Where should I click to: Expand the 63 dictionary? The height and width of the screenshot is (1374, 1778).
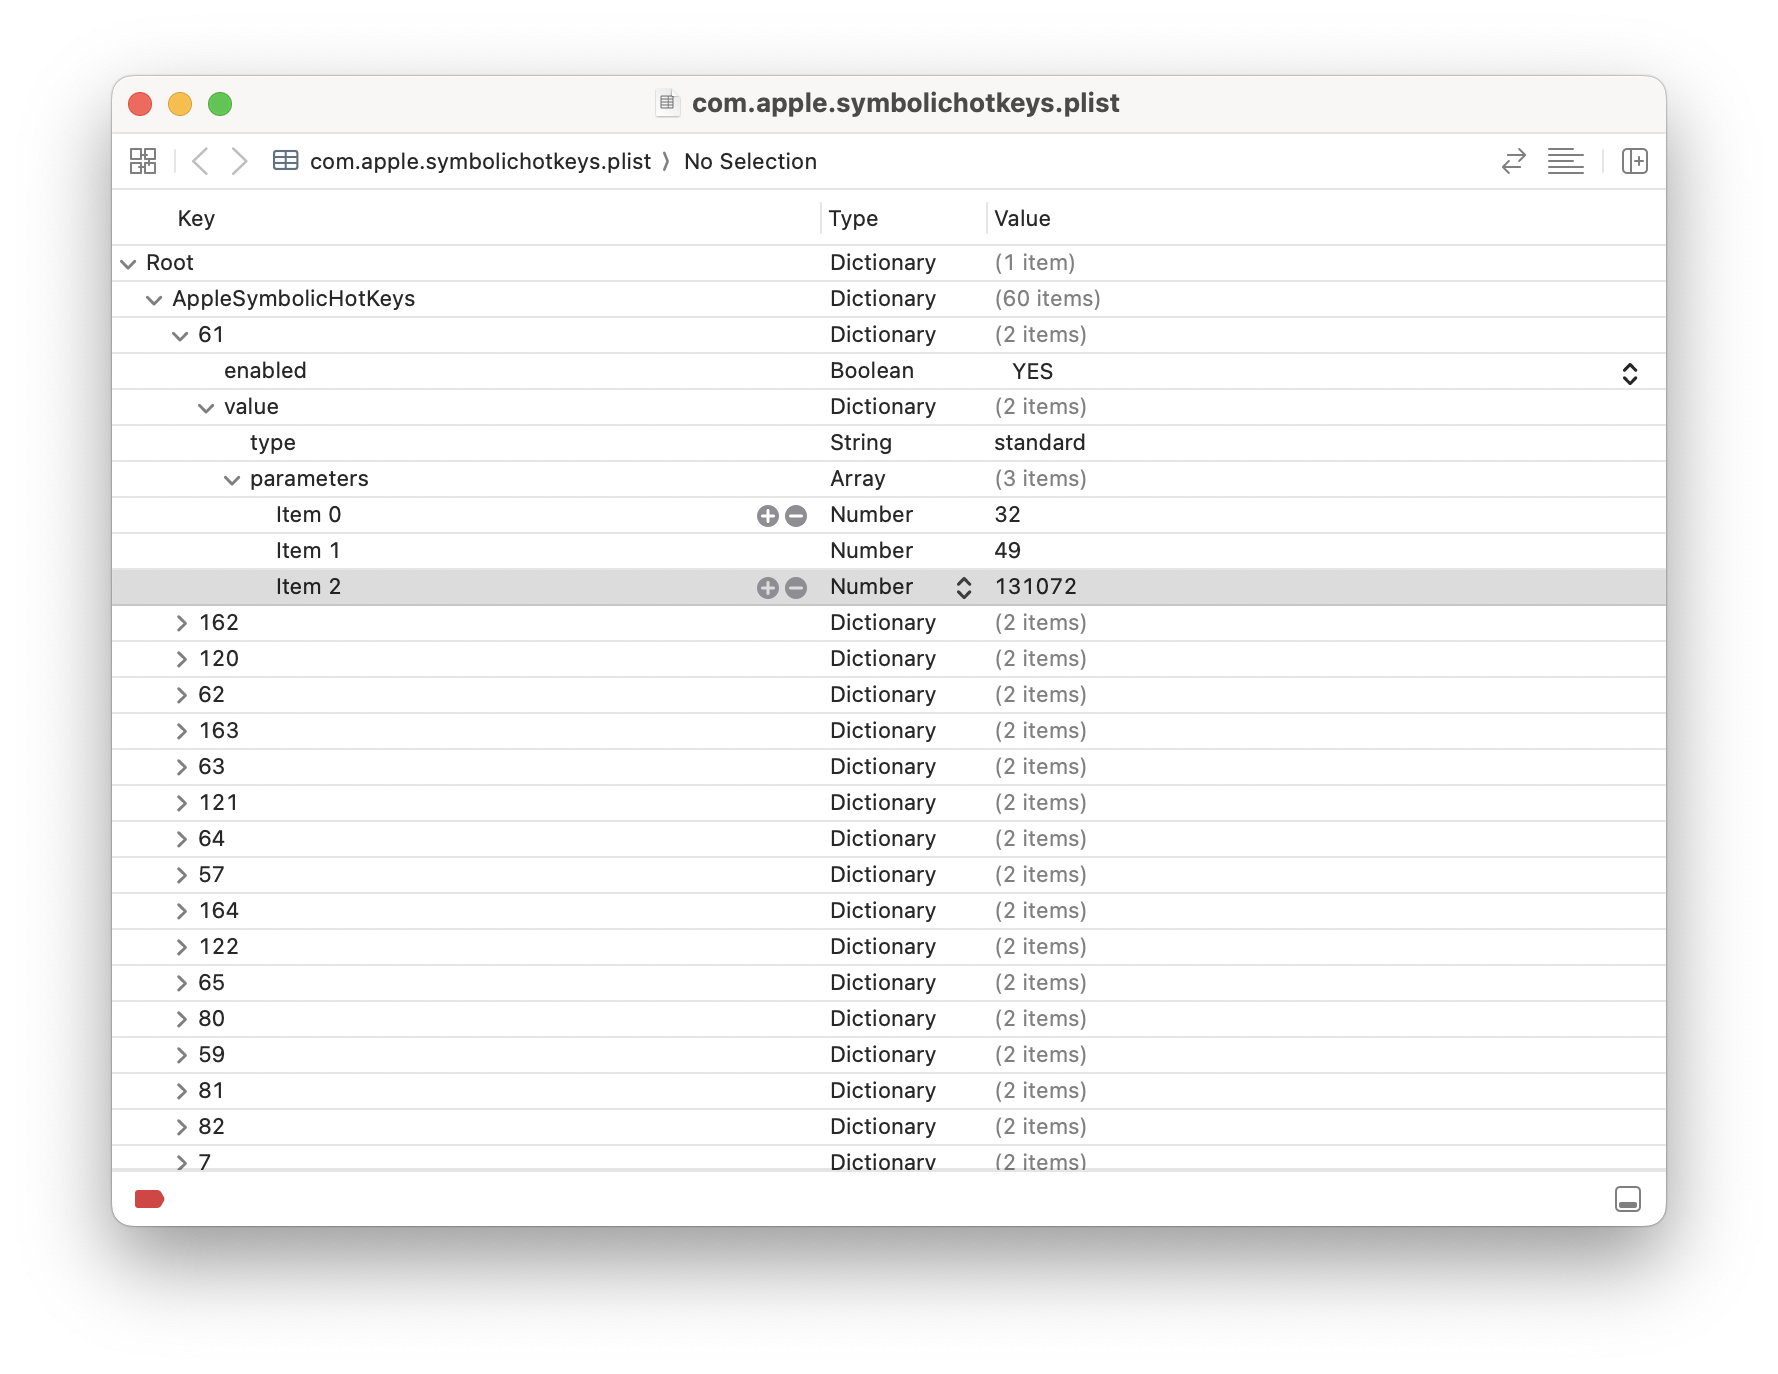click(181, 767)
